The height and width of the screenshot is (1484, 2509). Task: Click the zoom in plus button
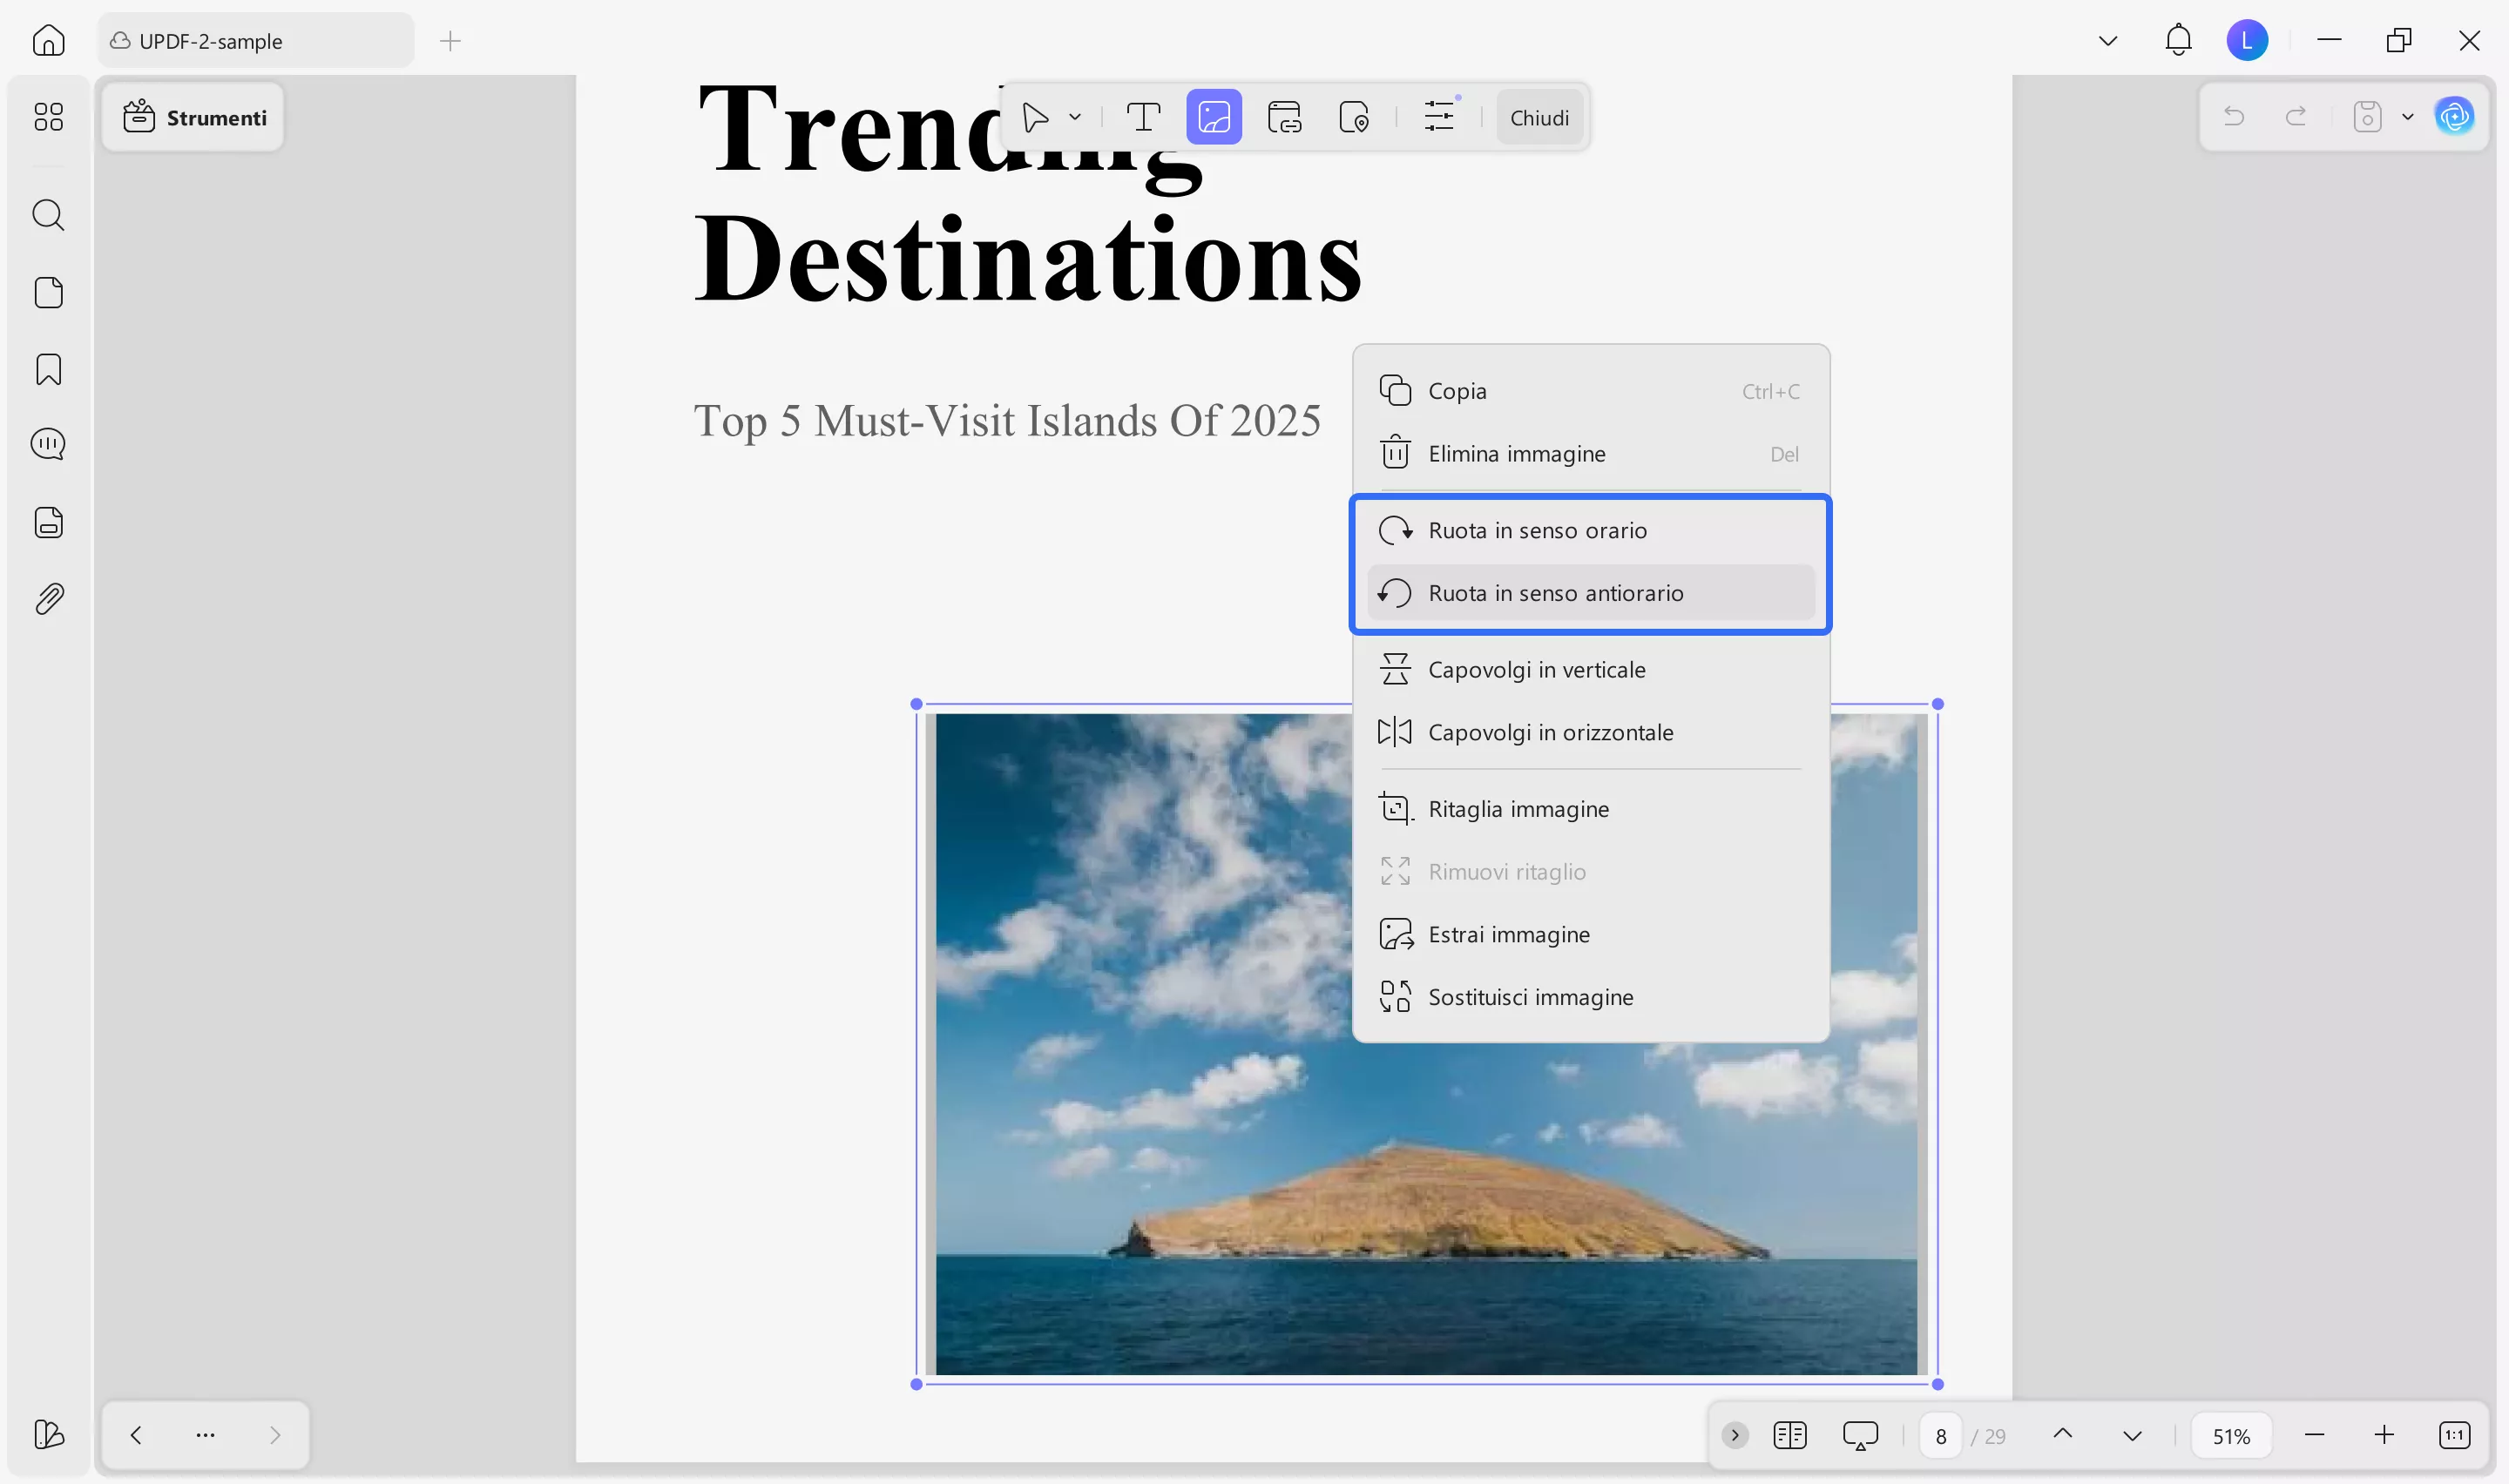click(x=2384, y=1435)
